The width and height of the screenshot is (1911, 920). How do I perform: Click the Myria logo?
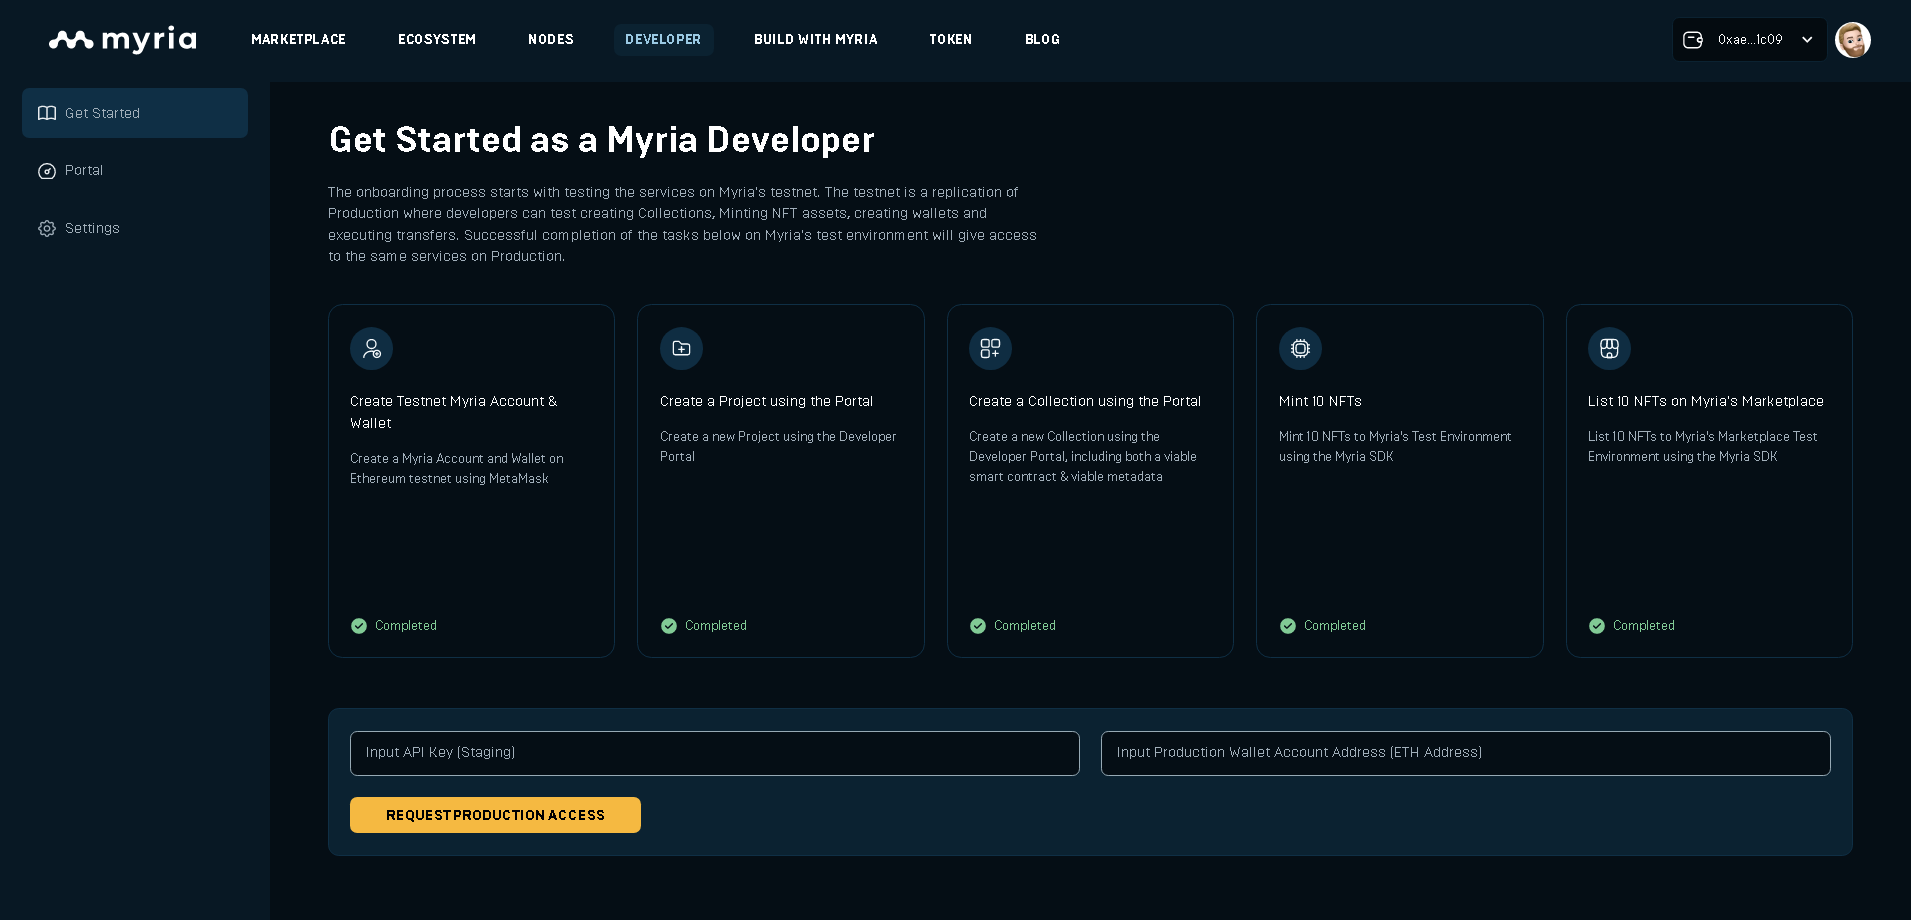click(123, 40)
